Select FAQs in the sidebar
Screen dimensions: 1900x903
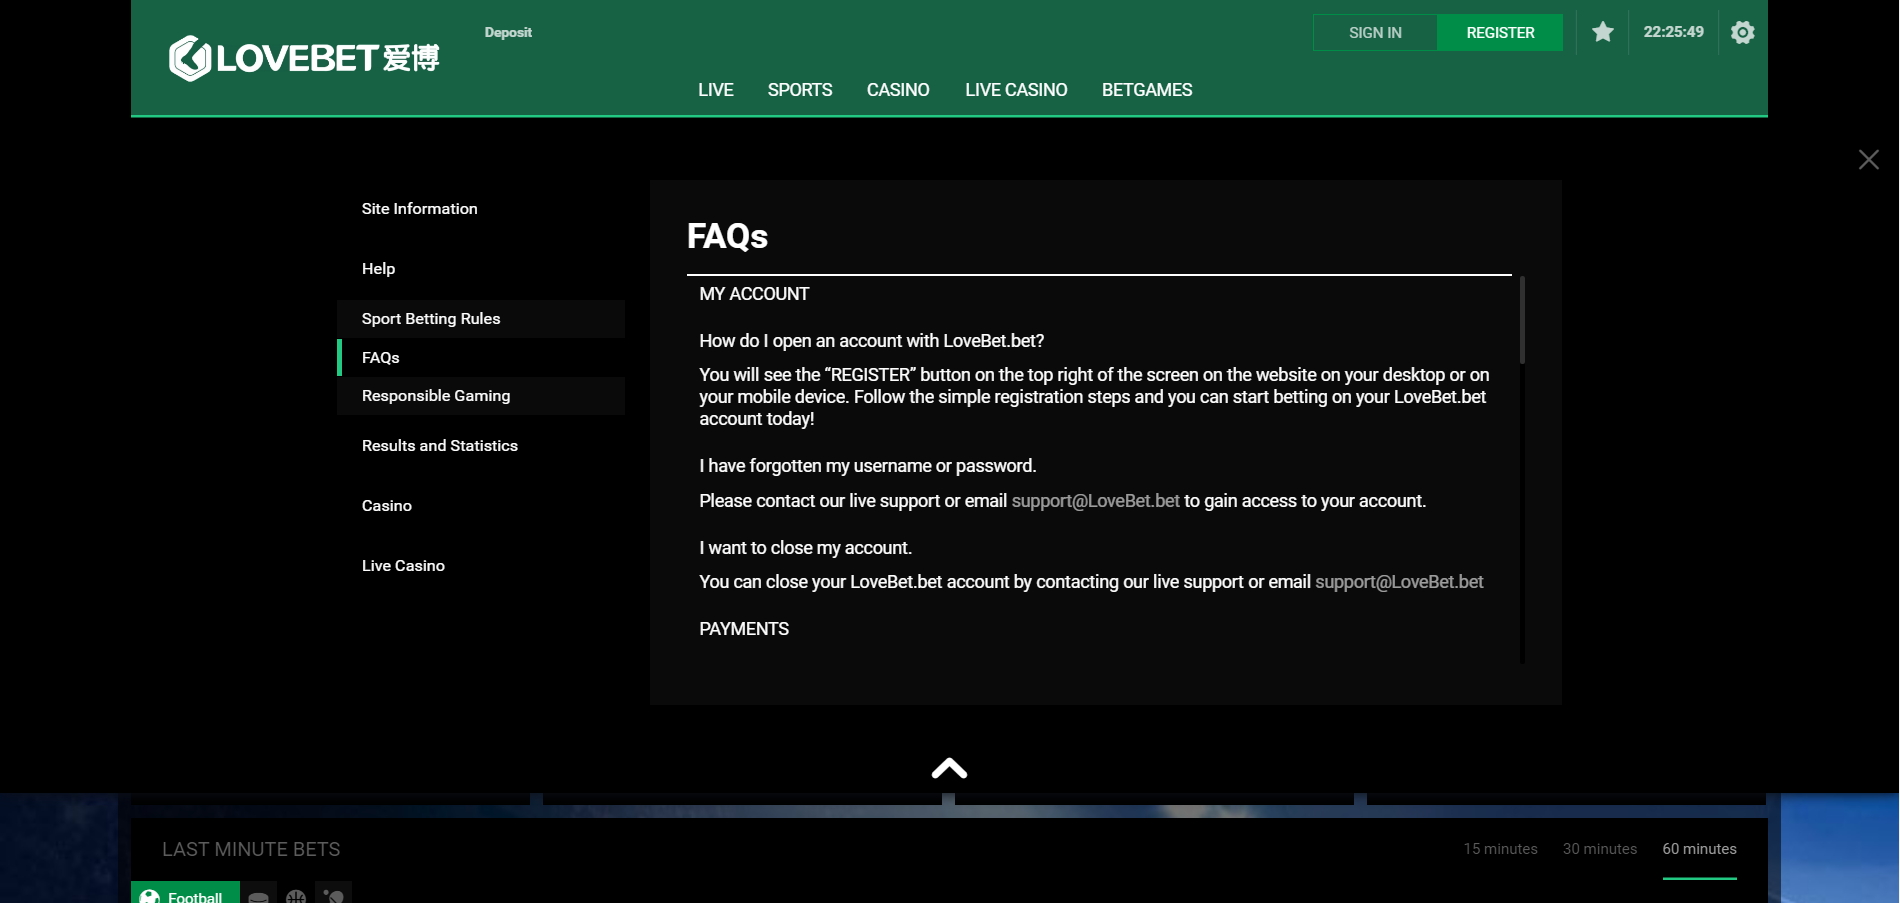[x=481, y=358]
